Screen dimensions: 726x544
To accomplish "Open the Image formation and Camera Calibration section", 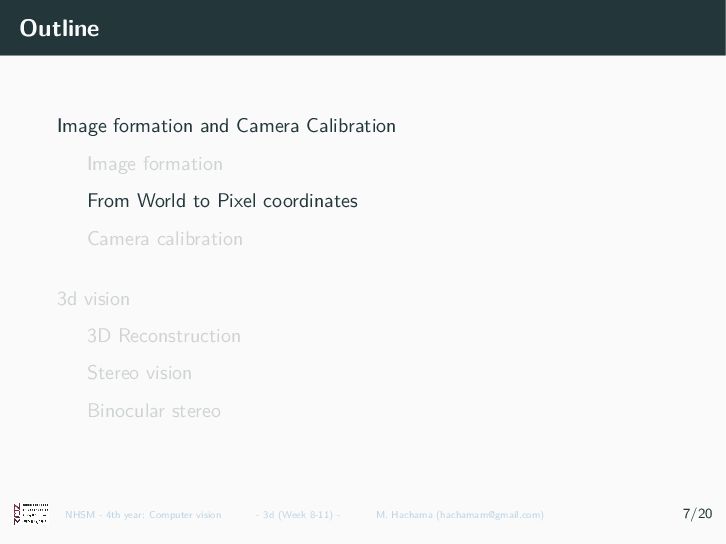I will point(226,126).
